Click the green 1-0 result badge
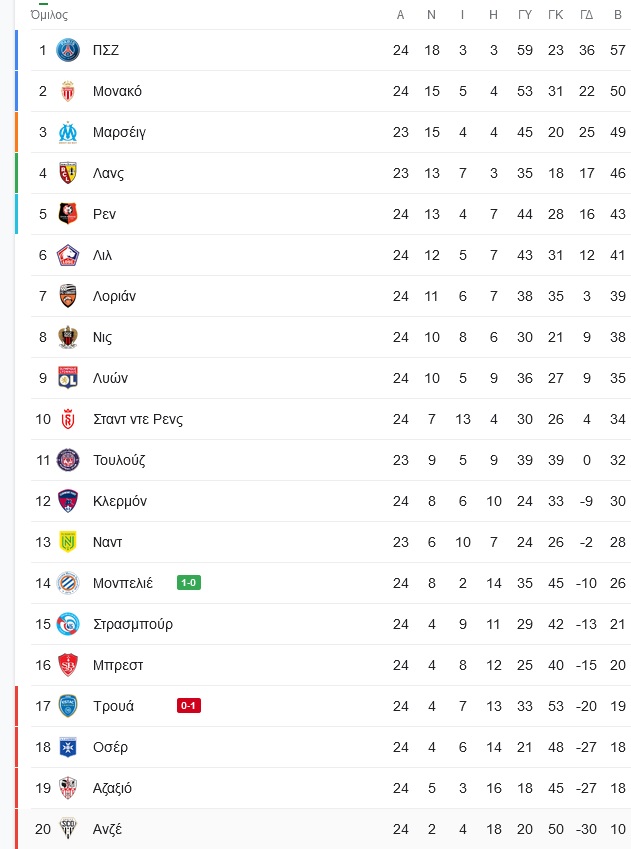631x849 pixels. pyautogui.click(x=189, y=583)
